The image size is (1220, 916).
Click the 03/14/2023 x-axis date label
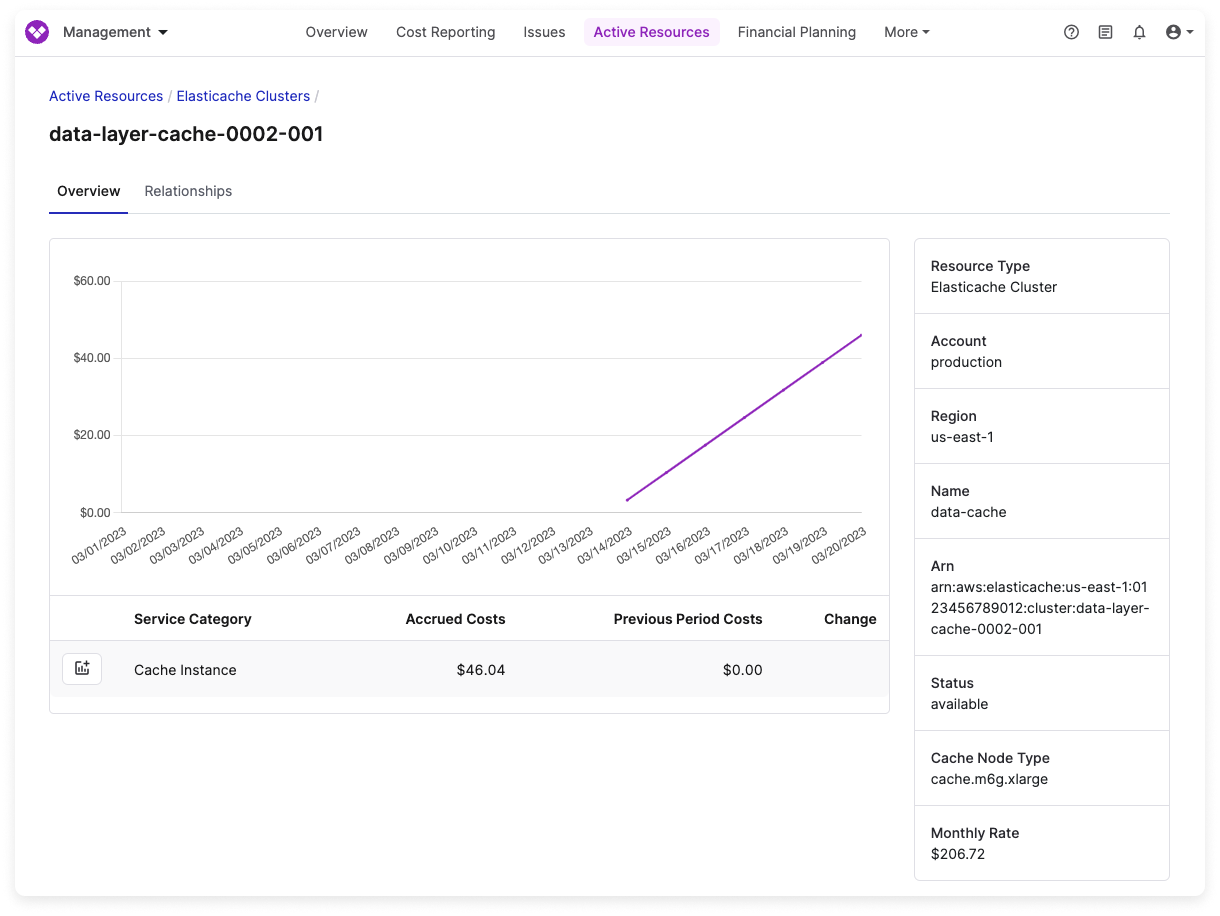tap(604, 546)
